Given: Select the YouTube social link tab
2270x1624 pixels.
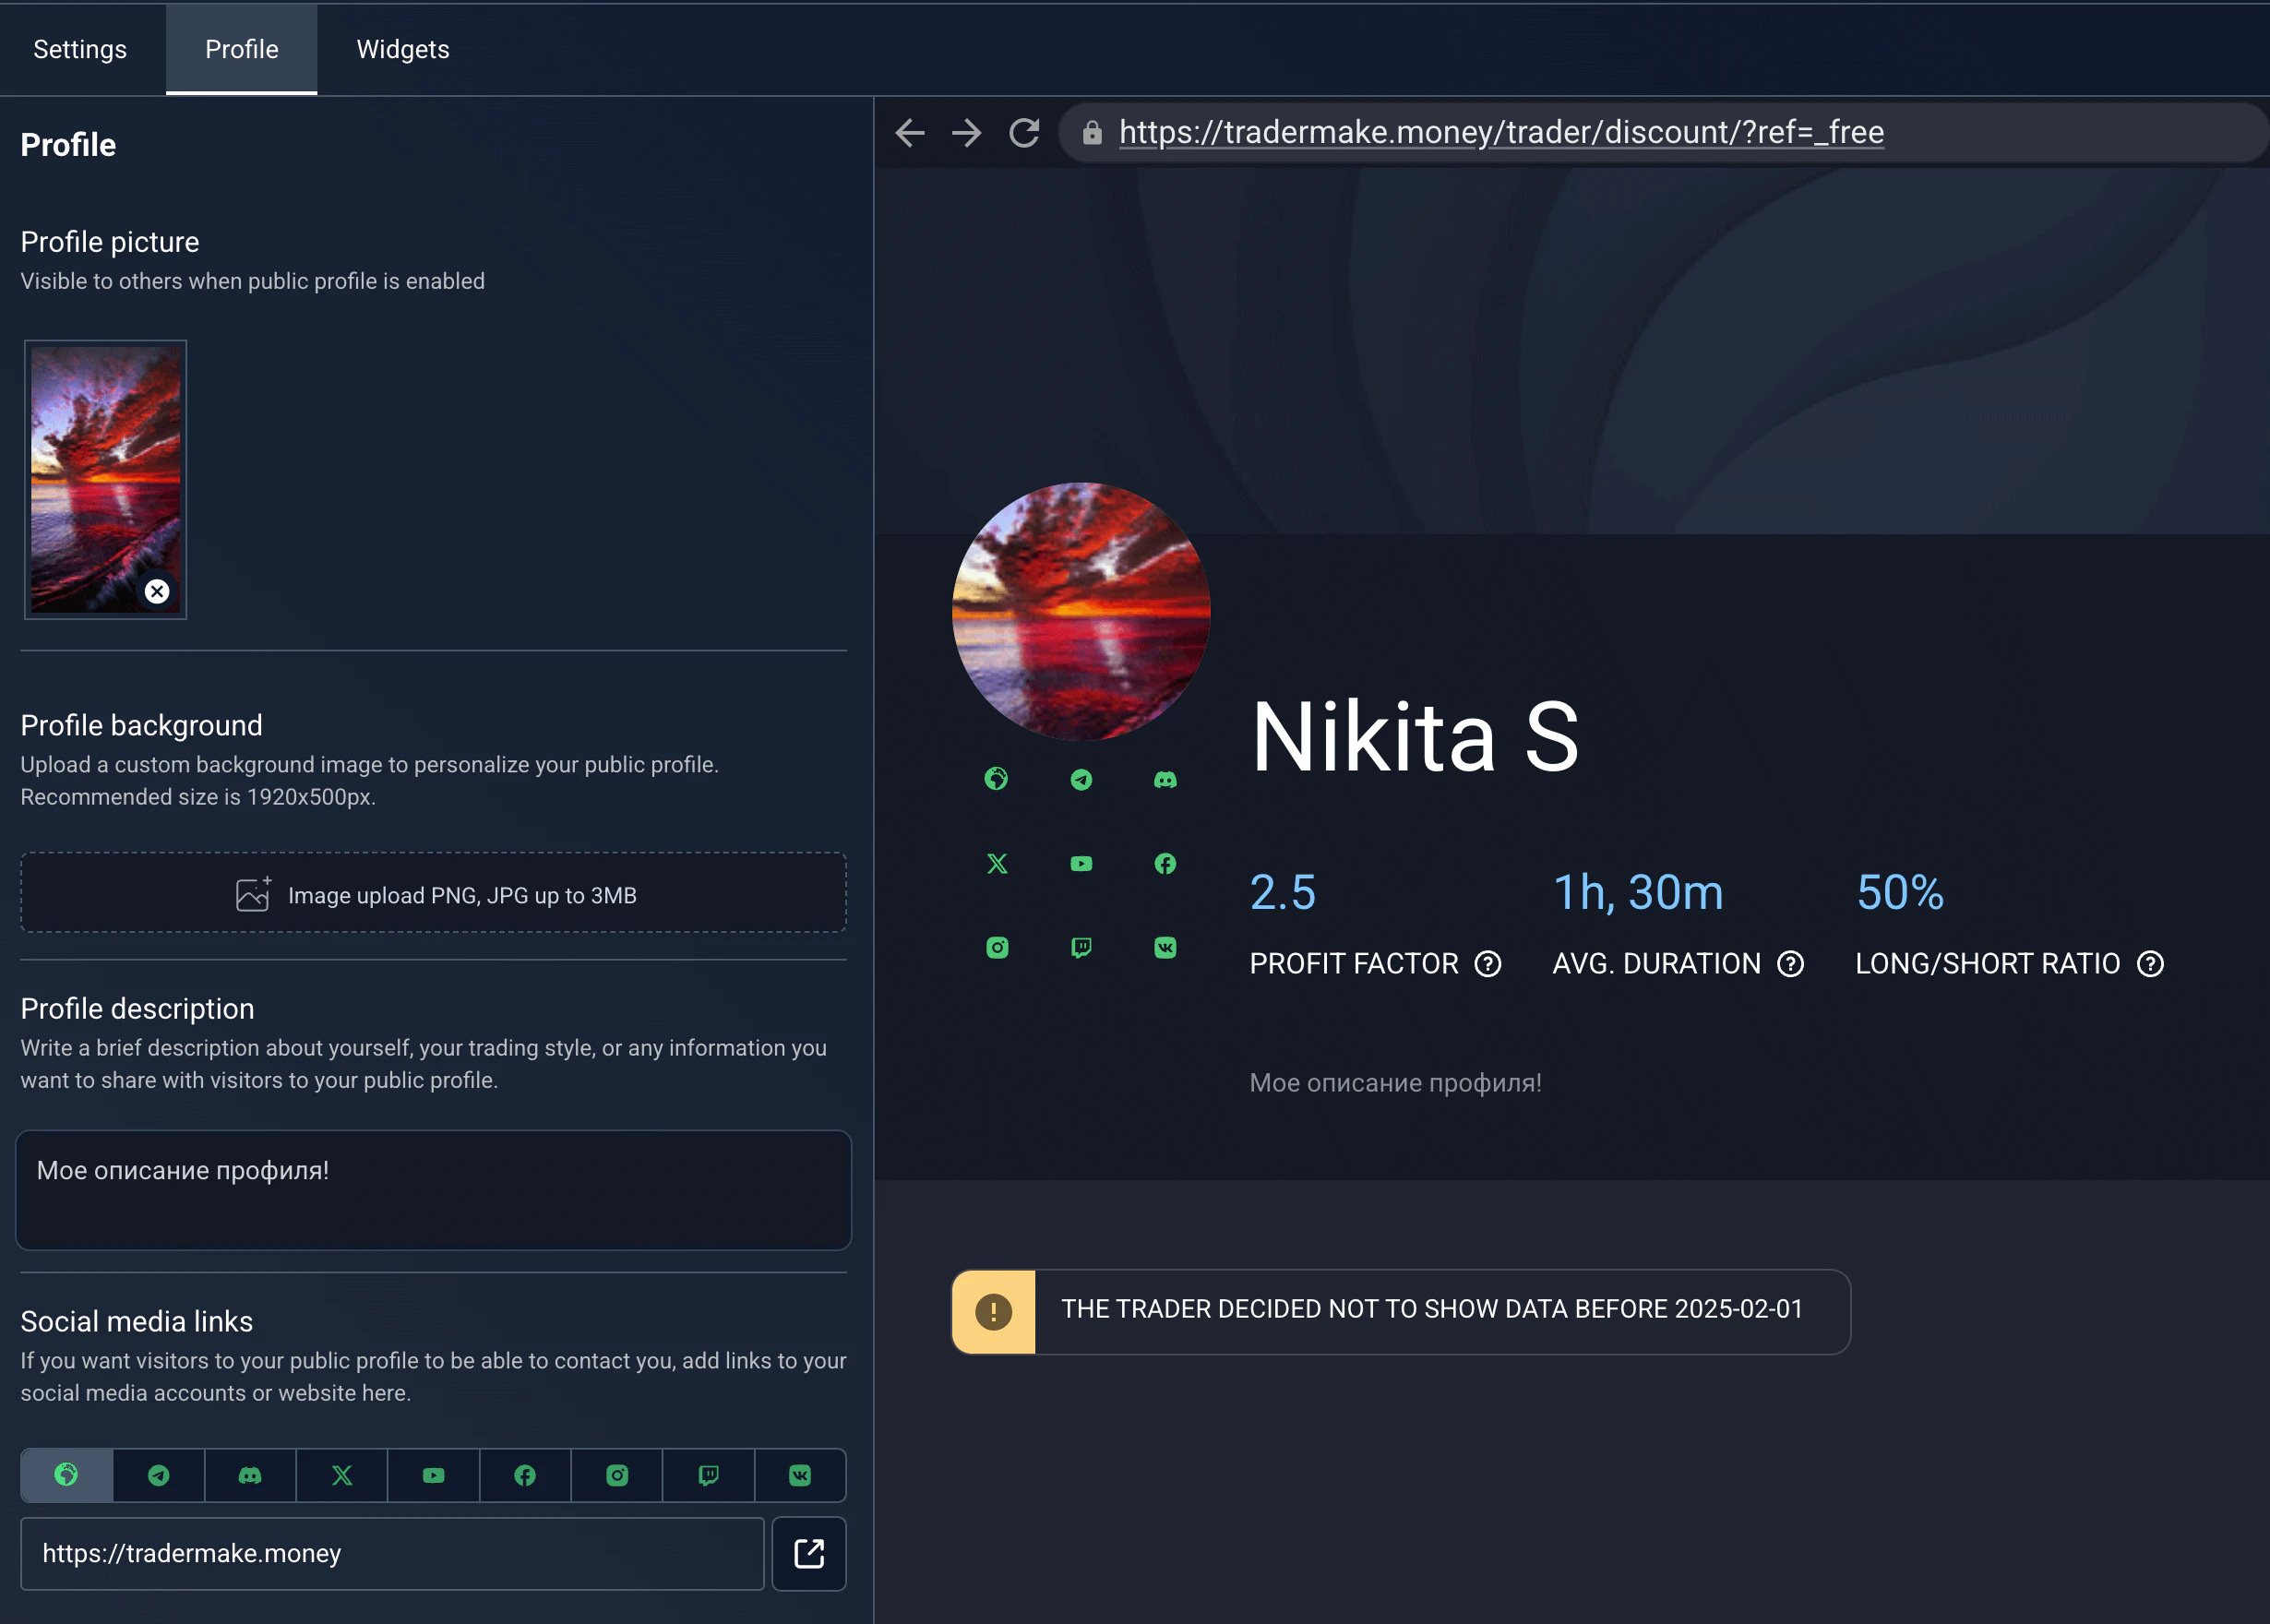Looking at the screenshot, I should (433, 1474).
